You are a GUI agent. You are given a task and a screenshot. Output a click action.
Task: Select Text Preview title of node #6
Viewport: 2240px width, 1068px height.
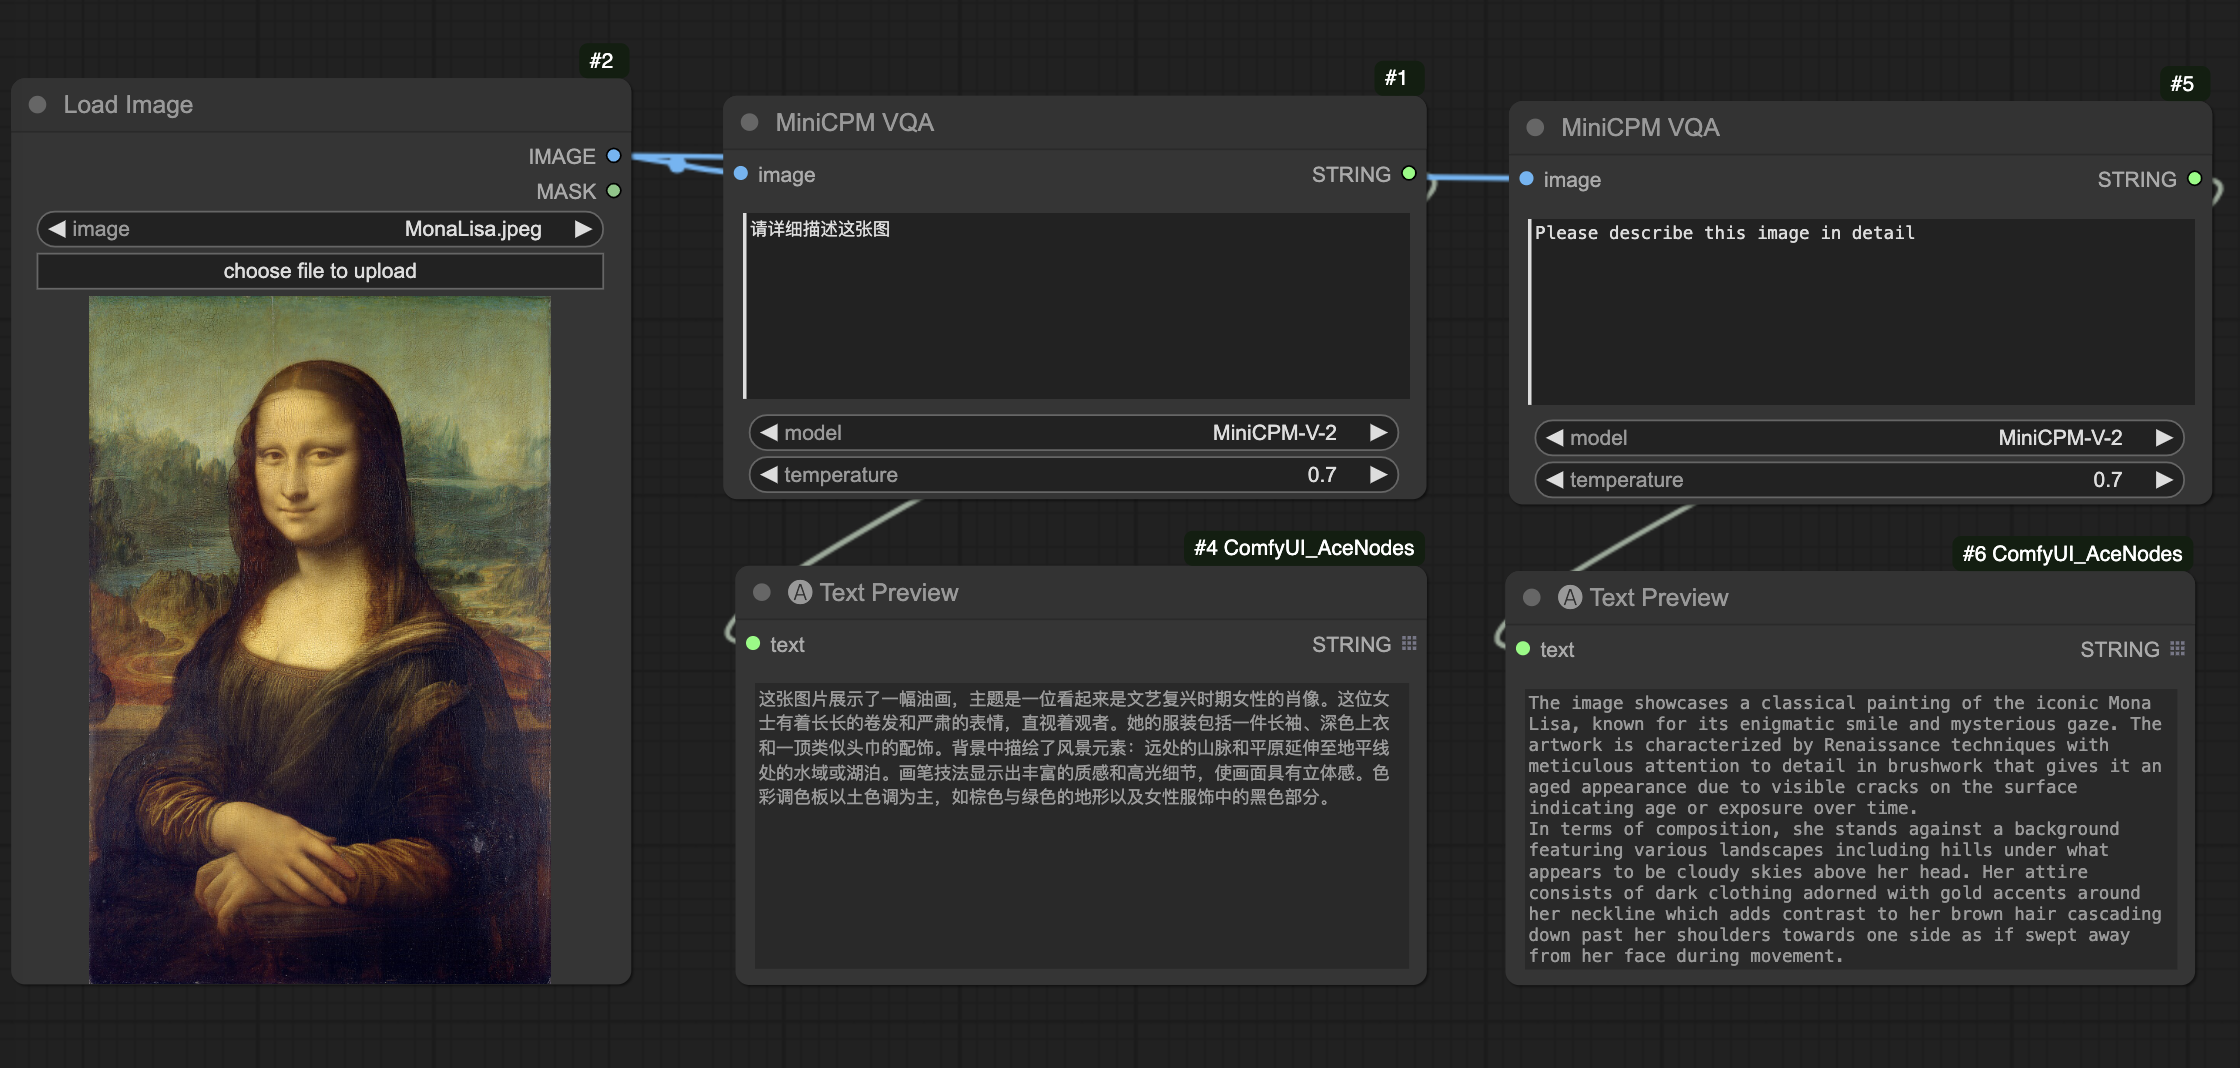pos(1659,597)
